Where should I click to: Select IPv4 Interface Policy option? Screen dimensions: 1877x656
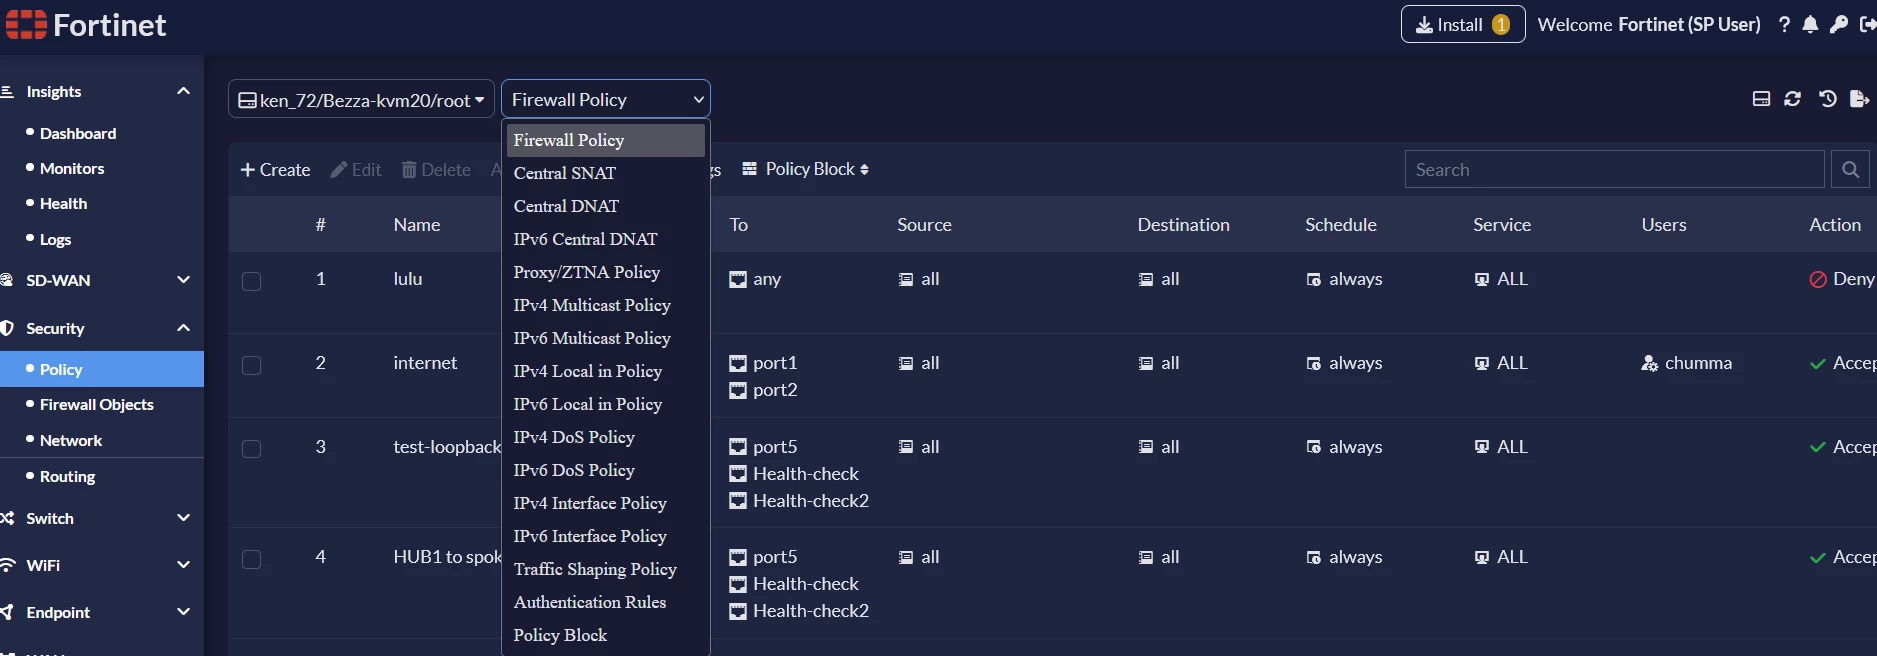click(x=606, y=503)
